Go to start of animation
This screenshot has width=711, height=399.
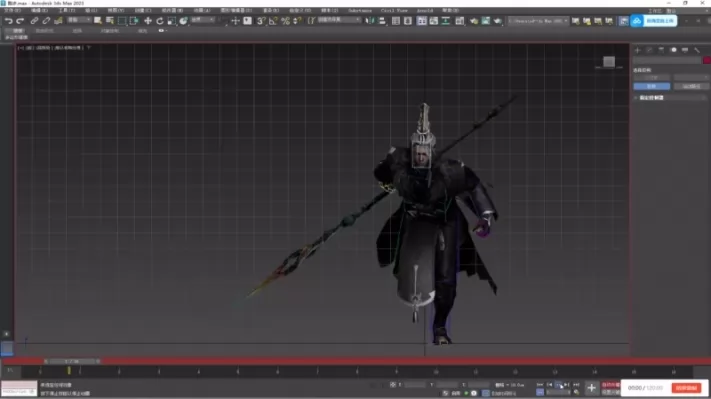click(540, 385)
